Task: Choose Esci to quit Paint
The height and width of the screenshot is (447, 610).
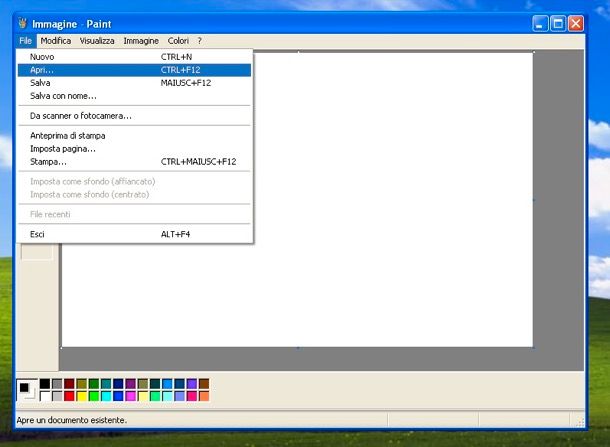Action: 134,234
